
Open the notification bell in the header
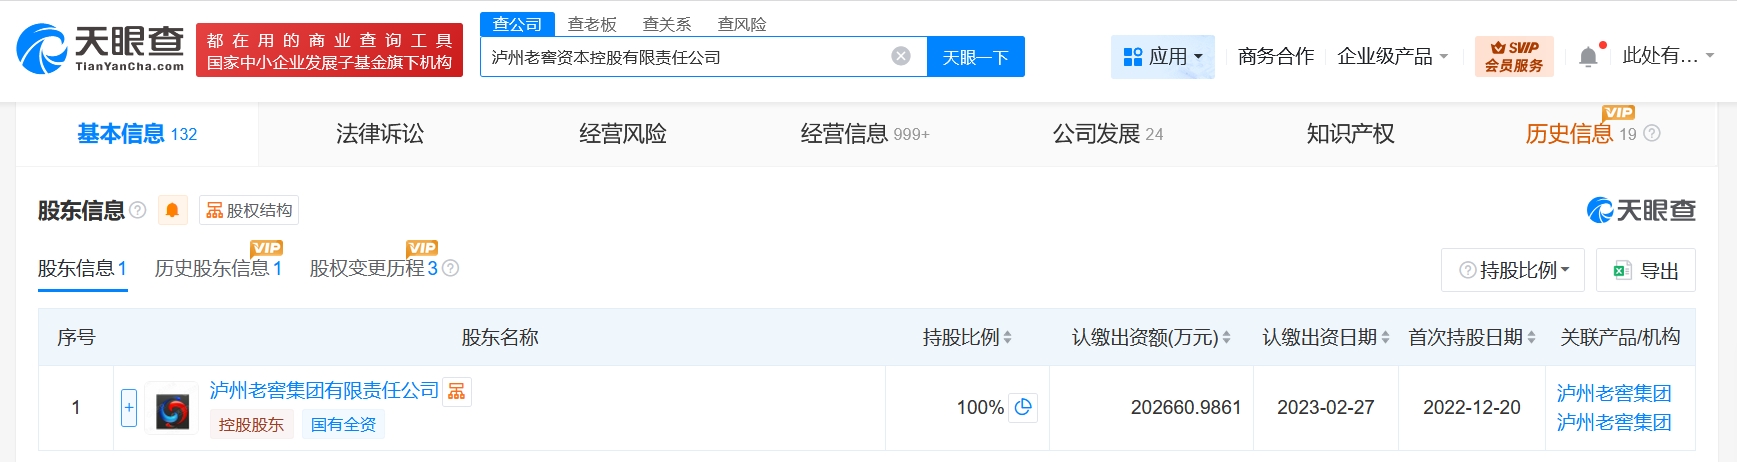click(1588, 57)
